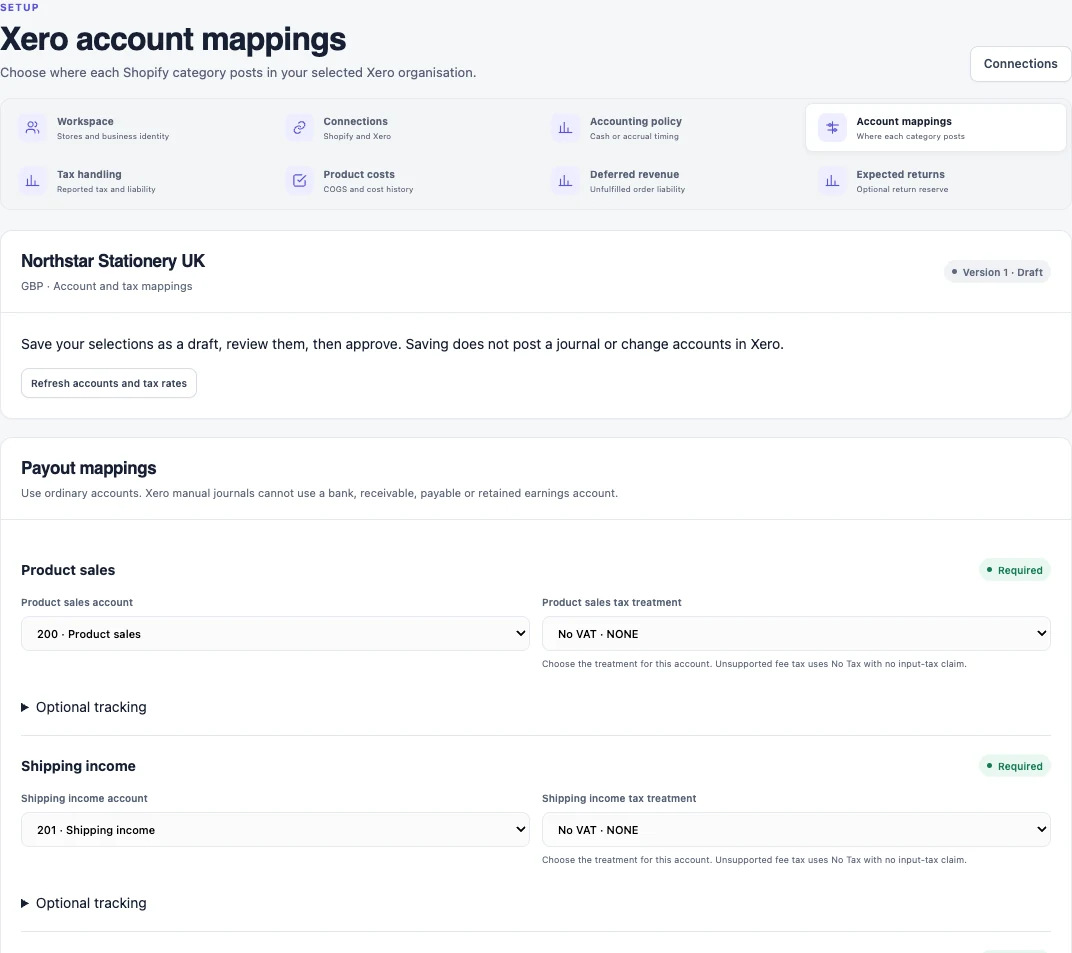
Task: Click the 'Shipping income account' field label
Action: click(x=84, y=798)
